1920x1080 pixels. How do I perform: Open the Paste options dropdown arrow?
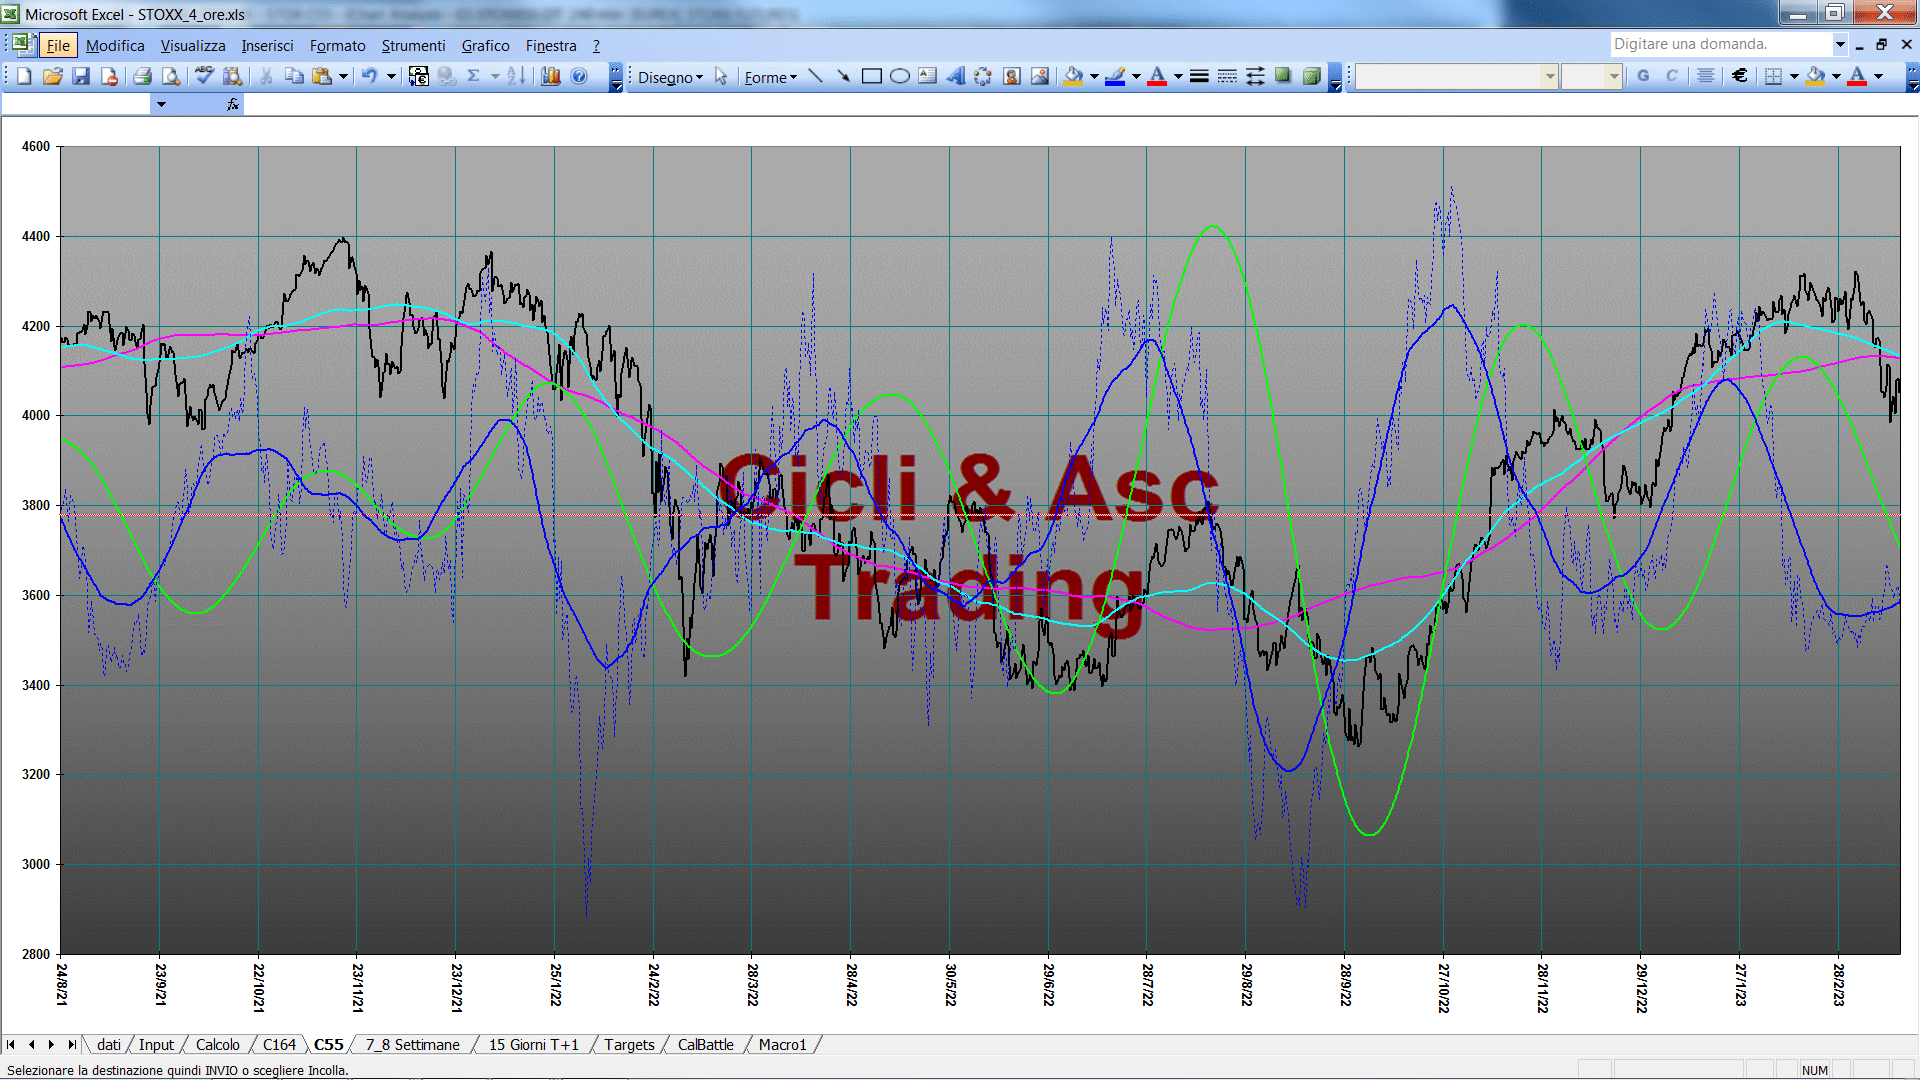click(343, 76)
